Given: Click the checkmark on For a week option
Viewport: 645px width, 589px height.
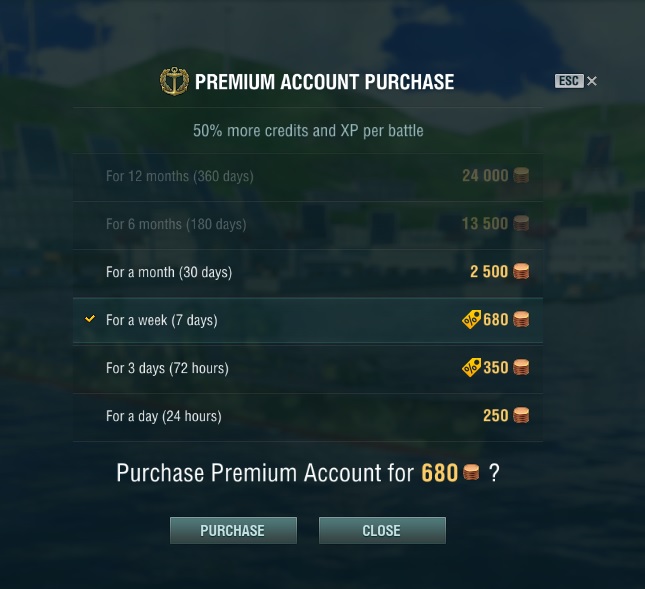Looking at the screenshot, I should pos(90,319).
